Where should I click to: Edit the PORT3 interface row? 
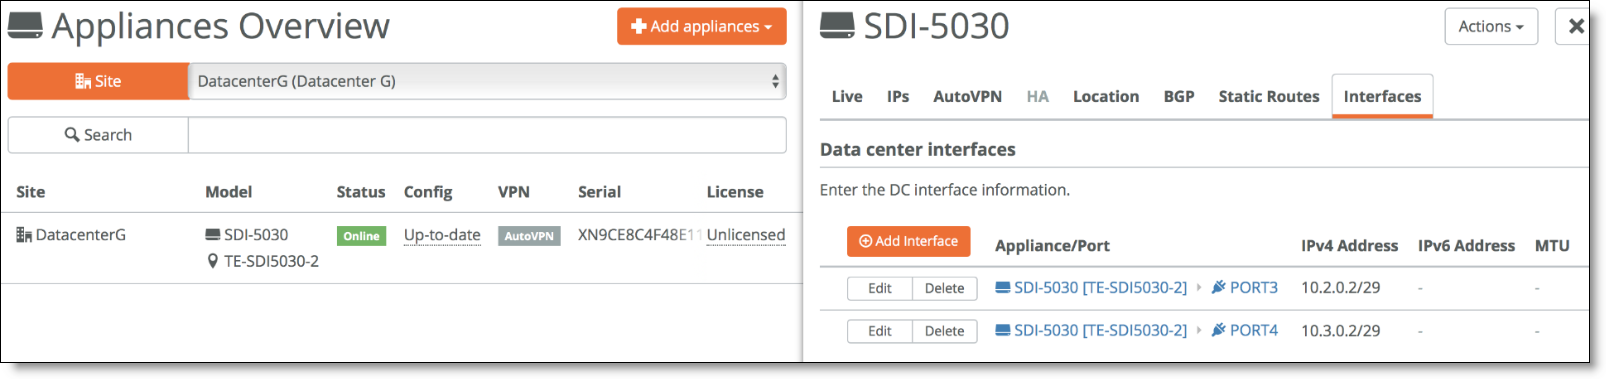880,288
